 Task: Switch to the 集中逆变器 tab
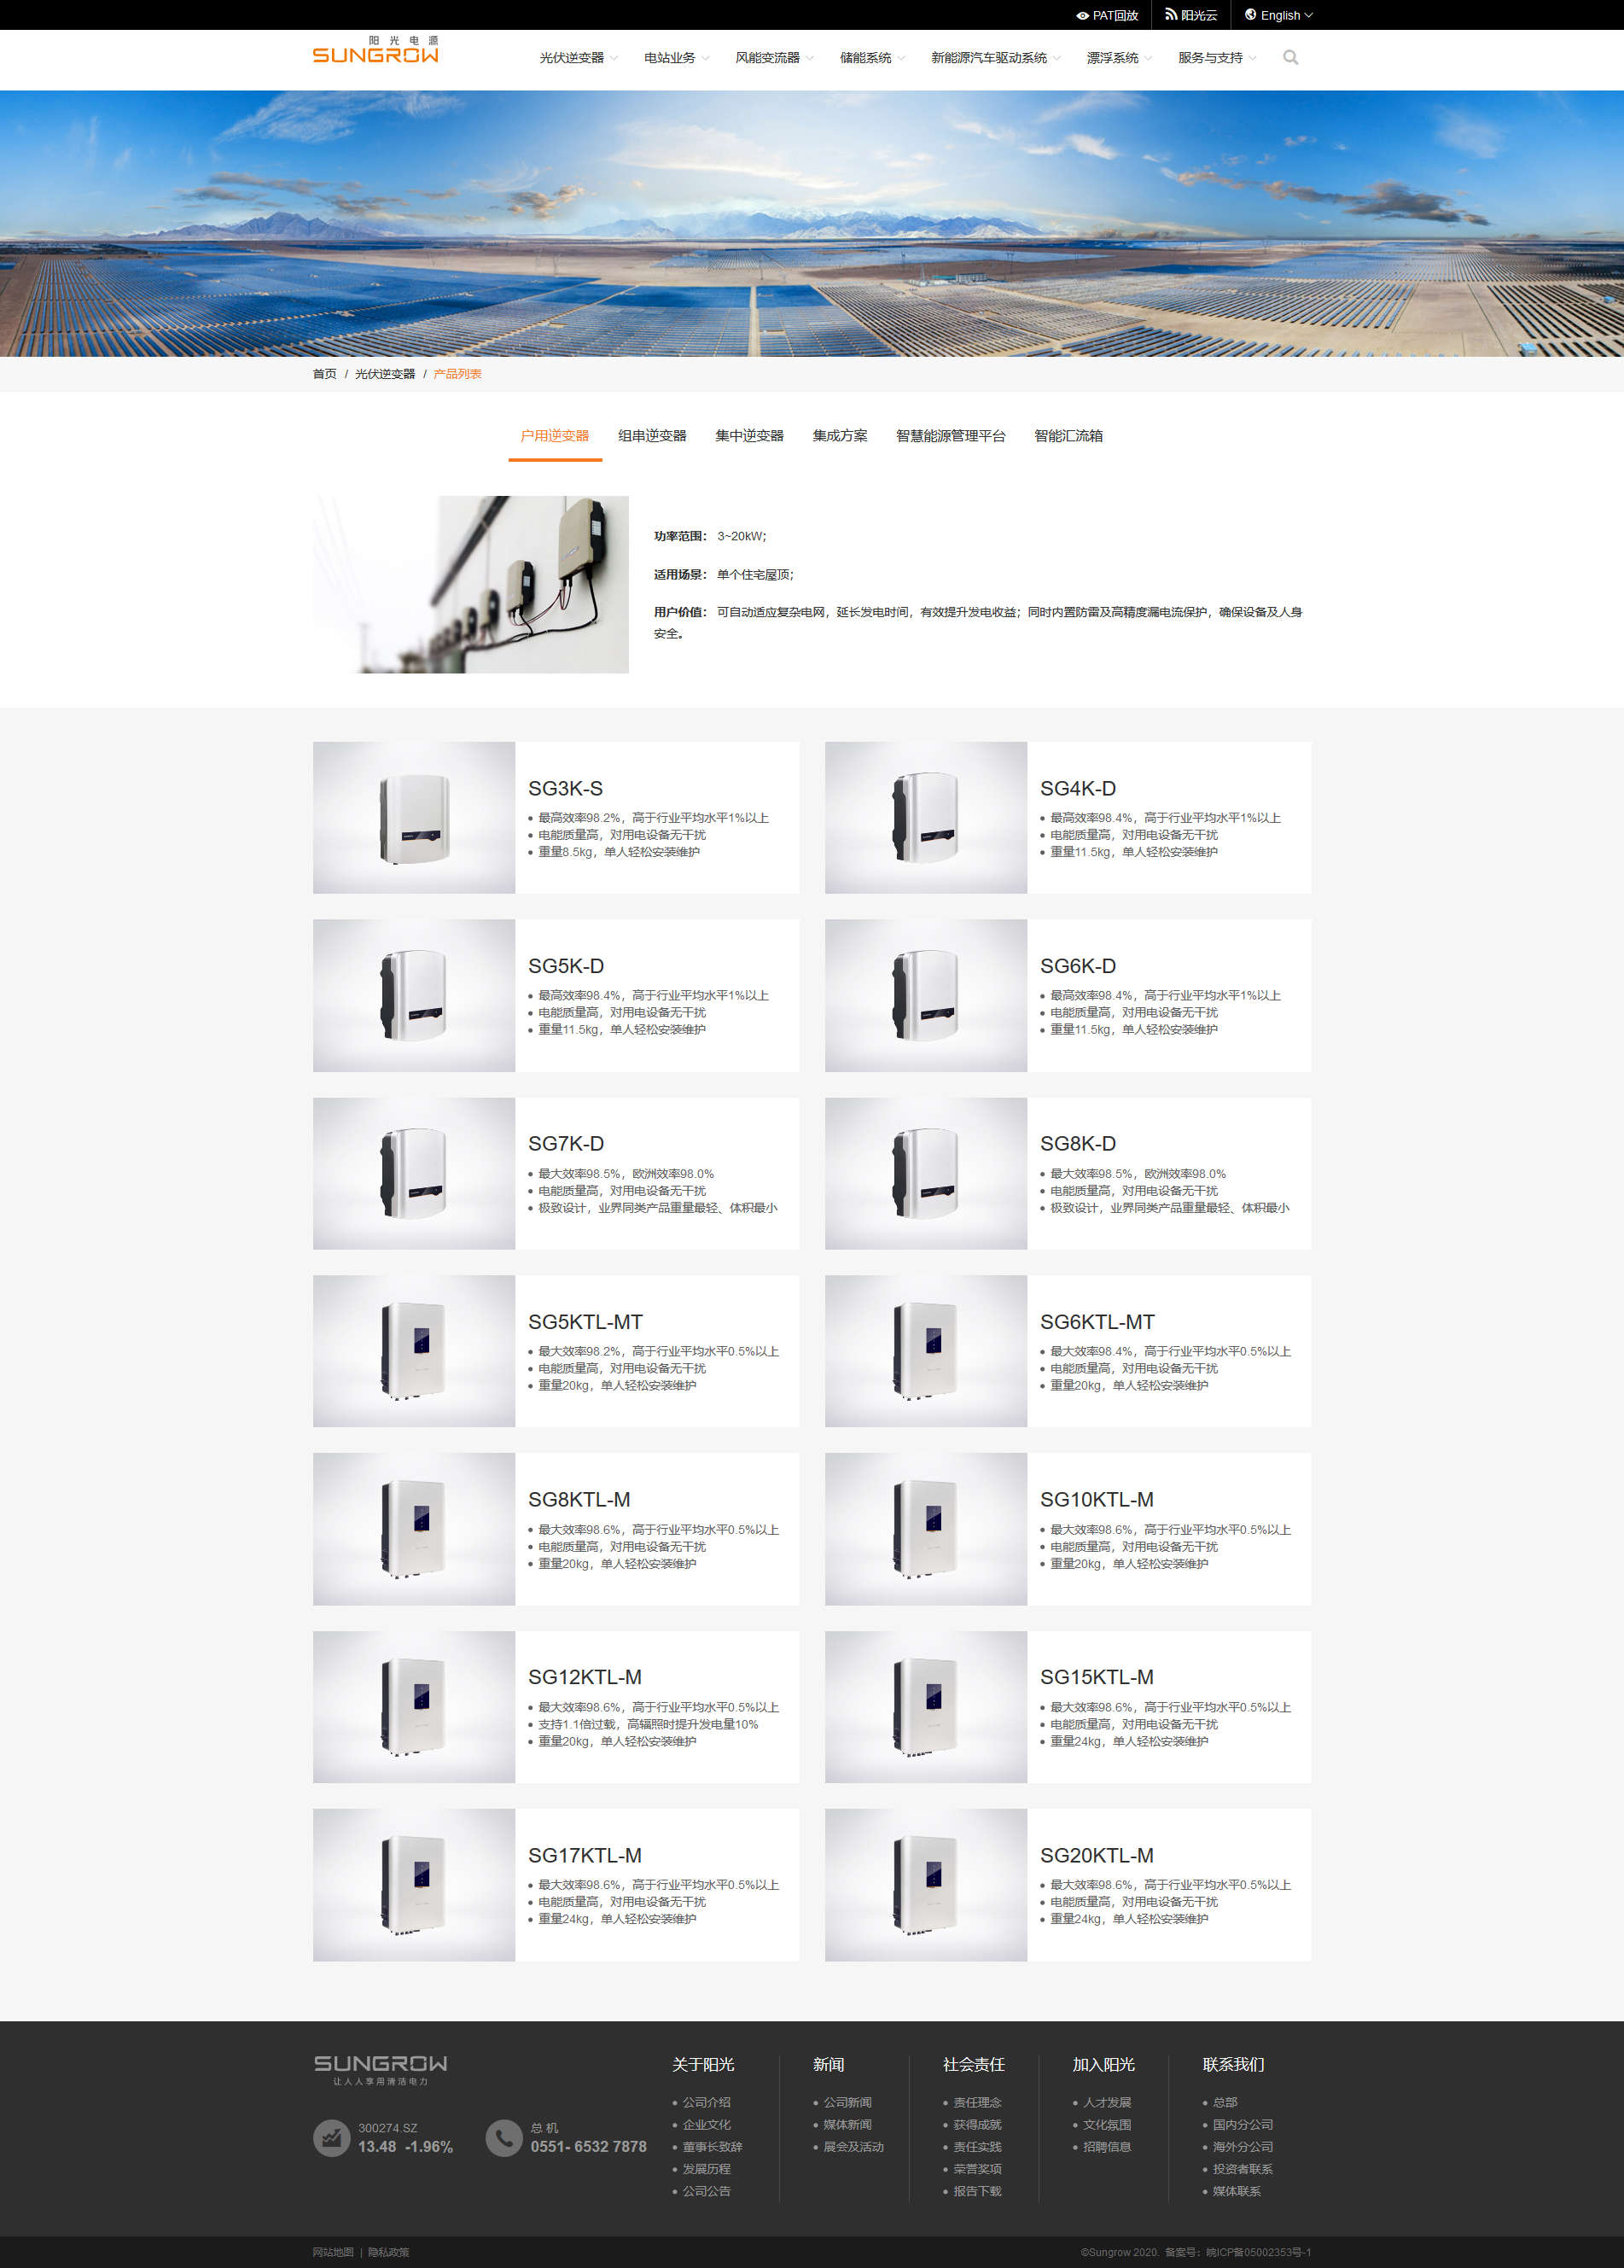749,436
